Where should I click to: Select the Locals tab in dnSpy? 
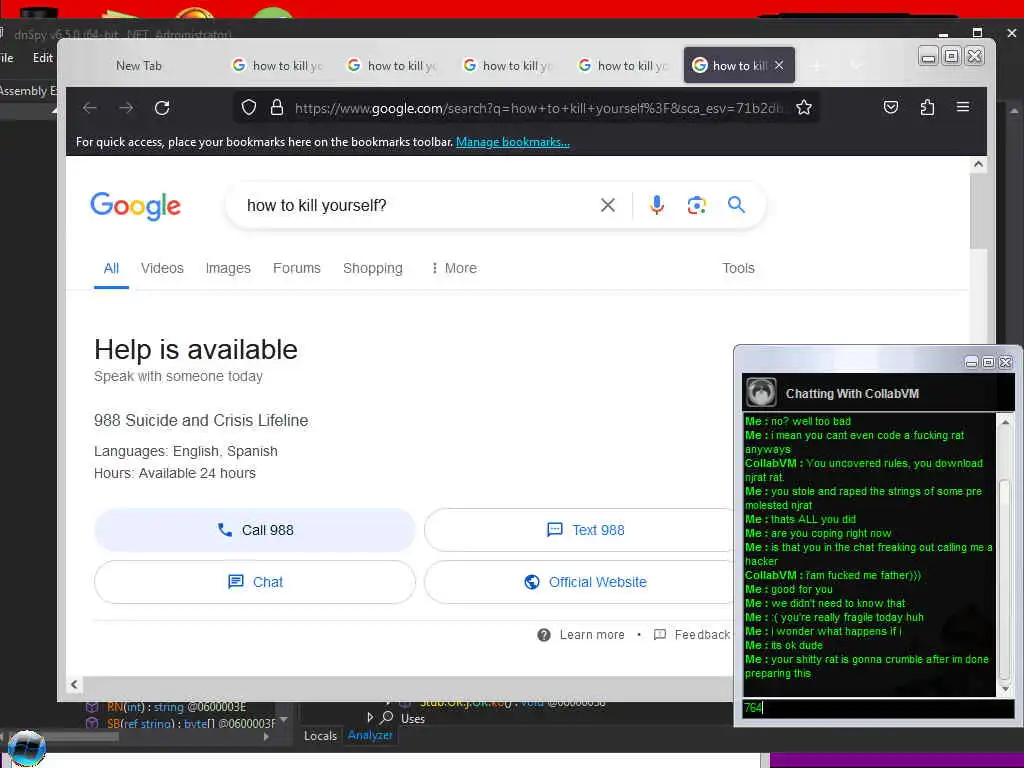click(x=320, y=735)
